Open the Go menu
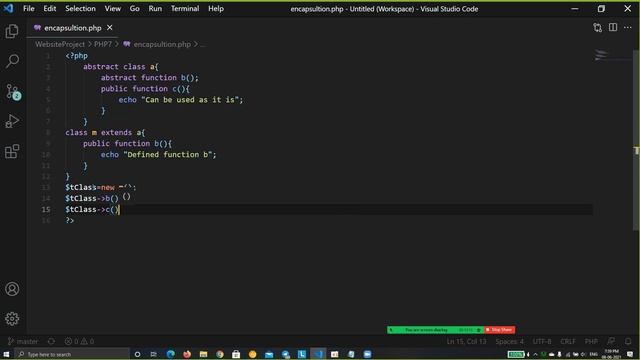The image size is (640, 360). click(134, 9)
